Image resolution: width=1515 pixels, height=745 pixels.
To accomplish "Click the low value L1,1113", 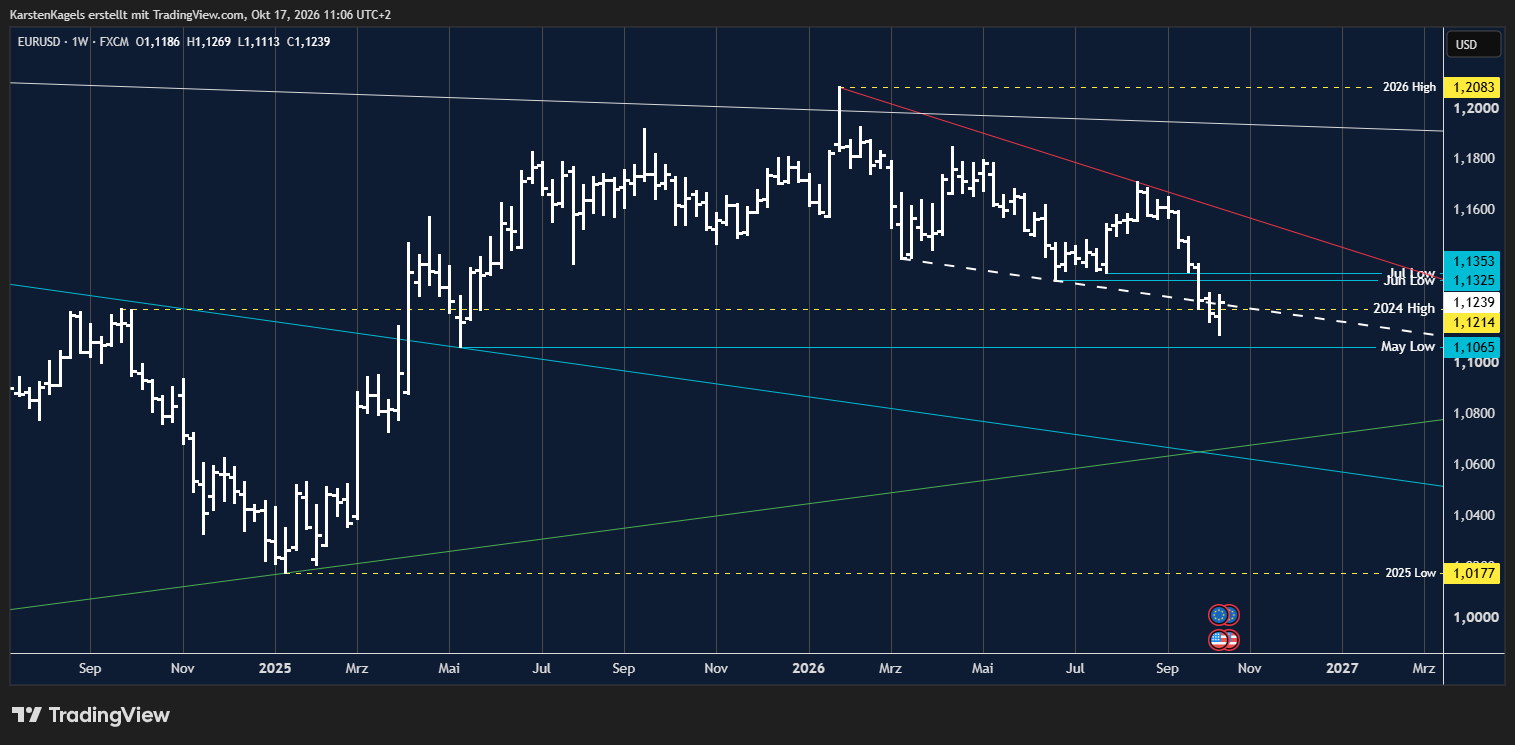I will pyautogui.click(x=258, y=42).
